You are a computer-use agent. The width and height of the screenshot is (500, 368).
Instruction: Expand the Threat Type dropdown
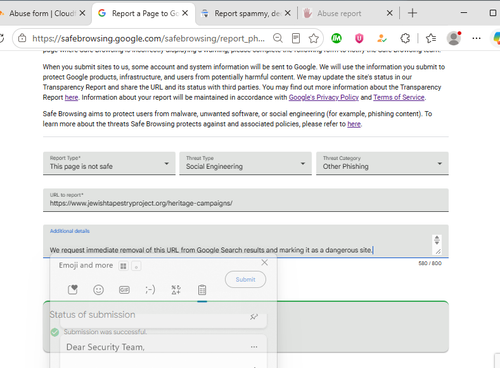click(x=245, y=163)
